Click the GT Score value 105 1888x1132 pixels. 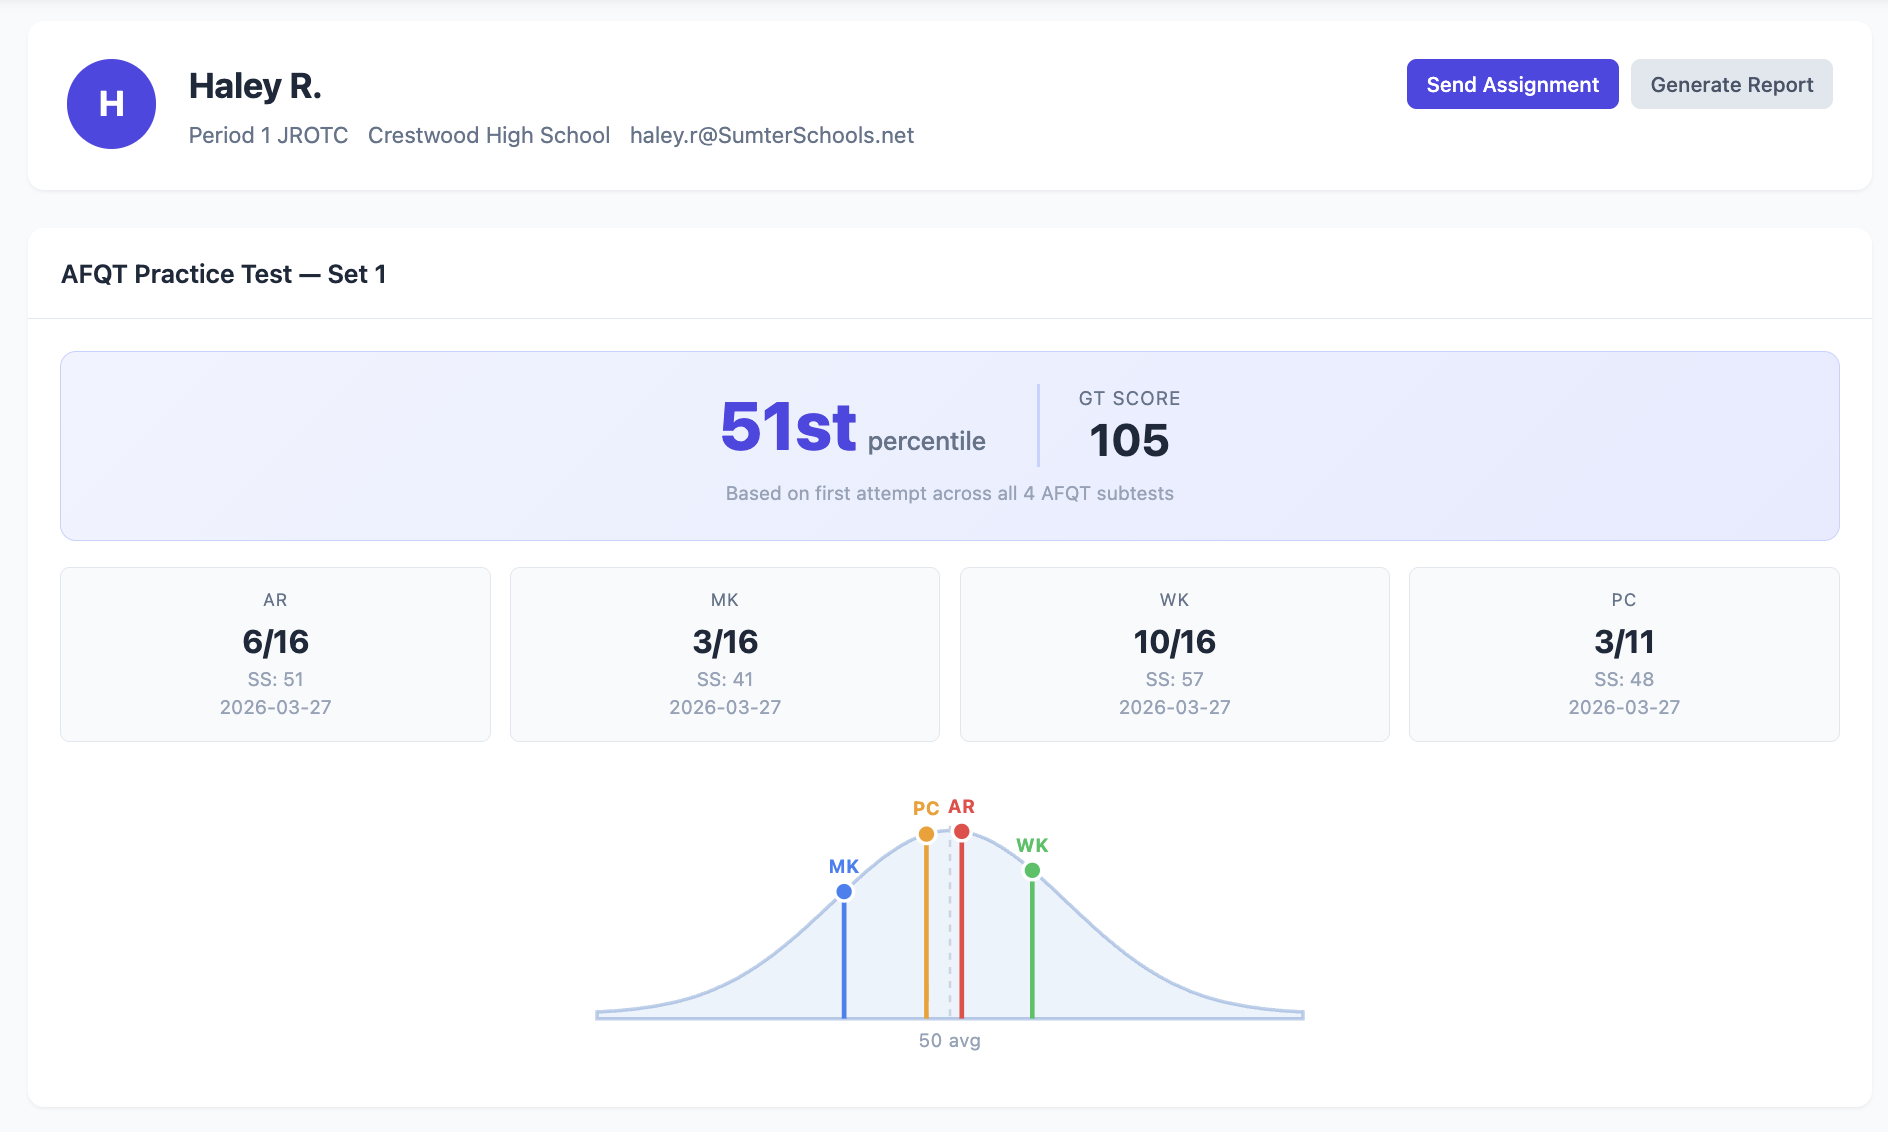click(1128, 440)
